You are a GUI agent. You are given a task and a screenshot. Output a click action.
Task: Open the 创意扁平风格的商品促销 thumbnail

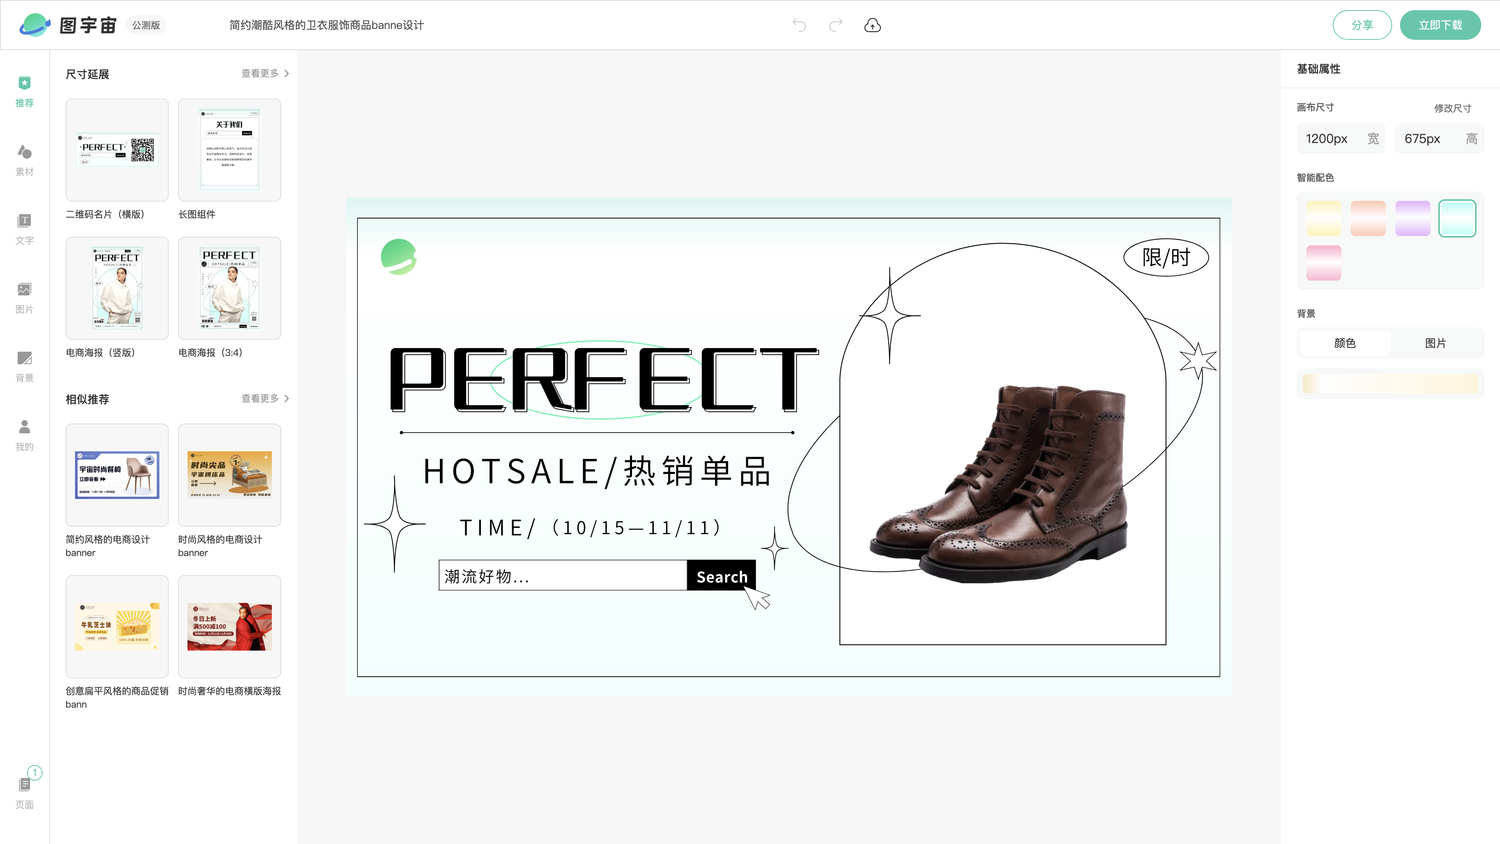pyautogui.click(x=117, y=627)
